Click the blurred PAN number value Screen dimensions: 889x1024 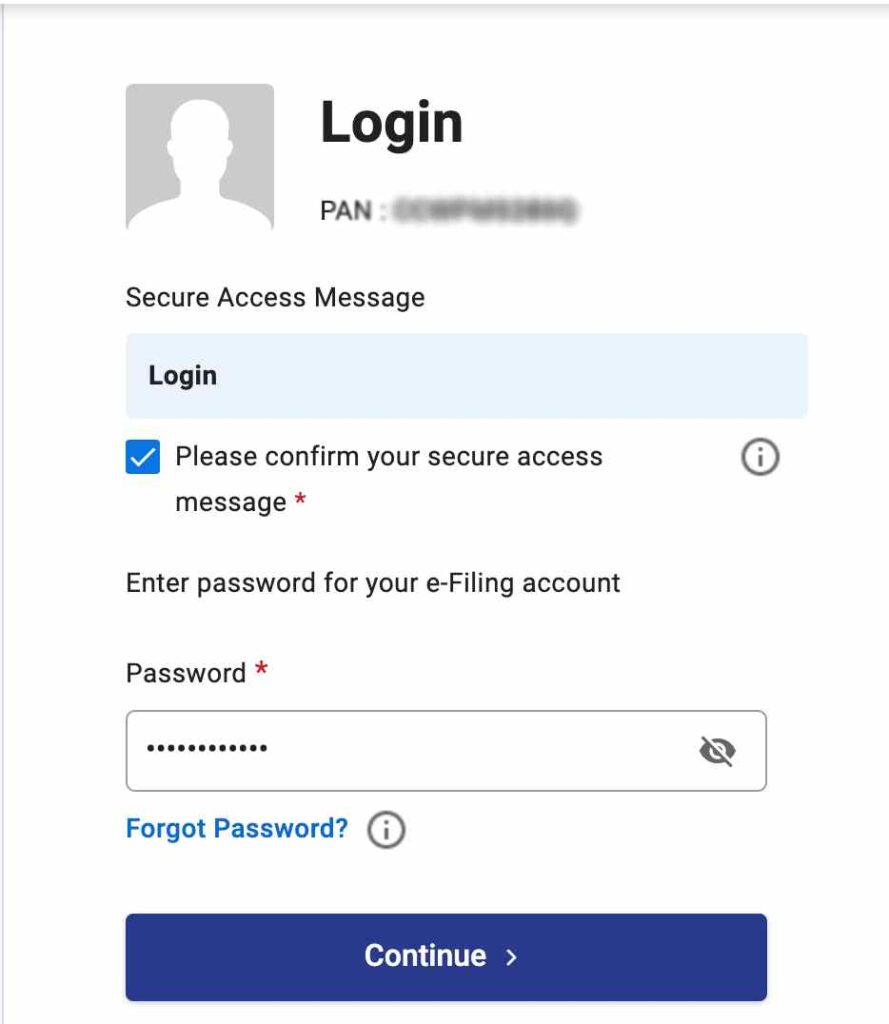point(486,211)
